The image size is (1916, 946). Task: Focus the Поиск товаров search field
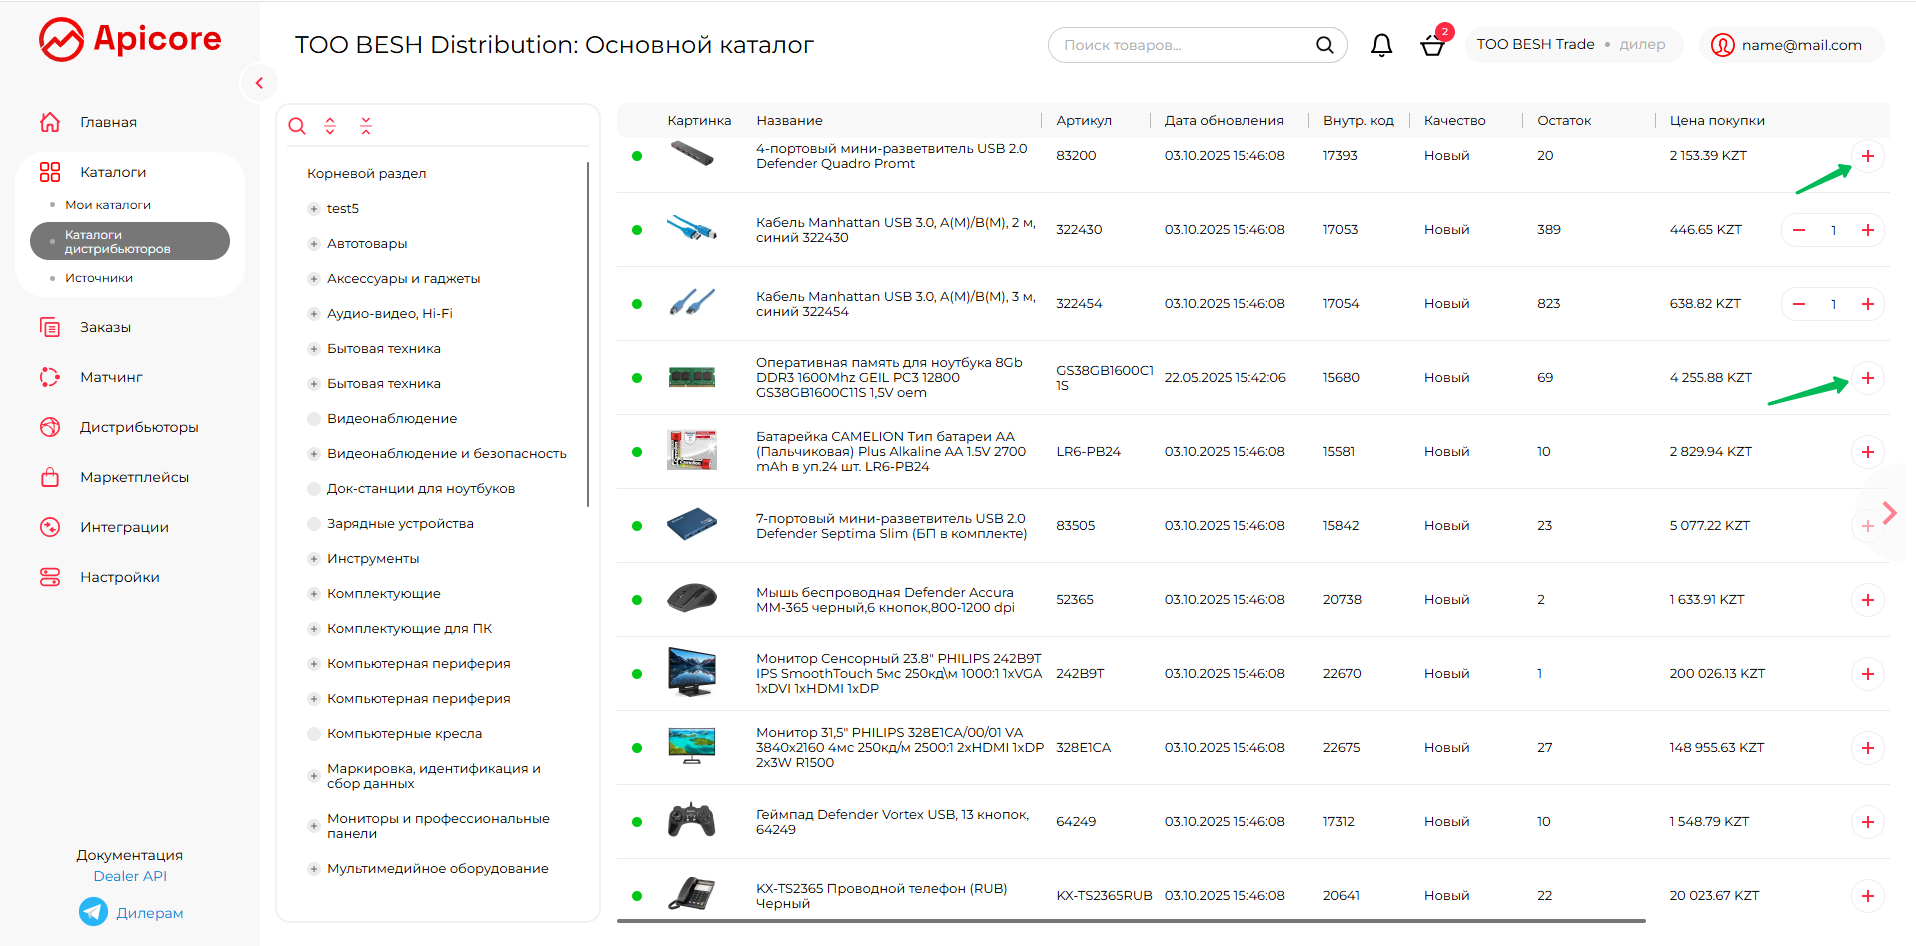[x=1185, y=45]
